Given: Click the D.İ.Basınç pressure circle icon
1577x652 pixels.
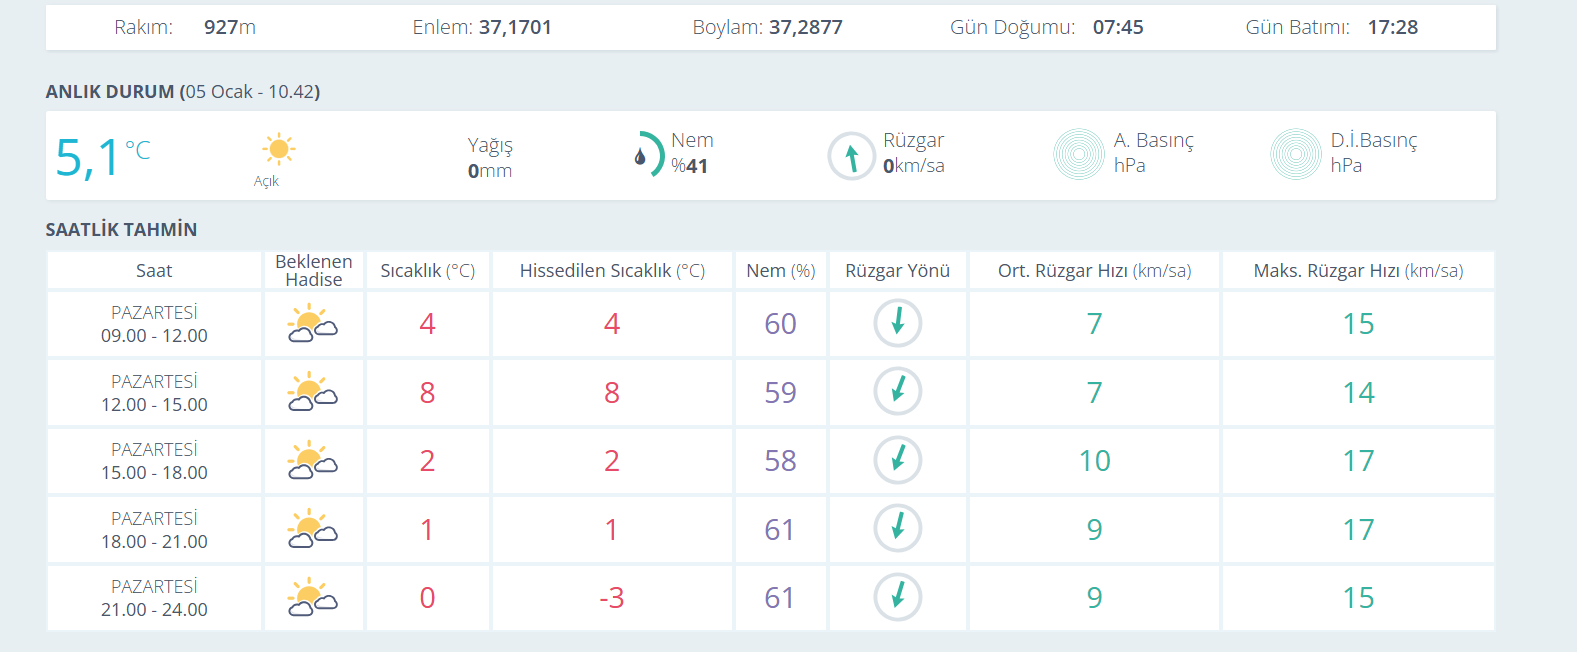Looking at the screenshot, I should (x=1295, y=154).
